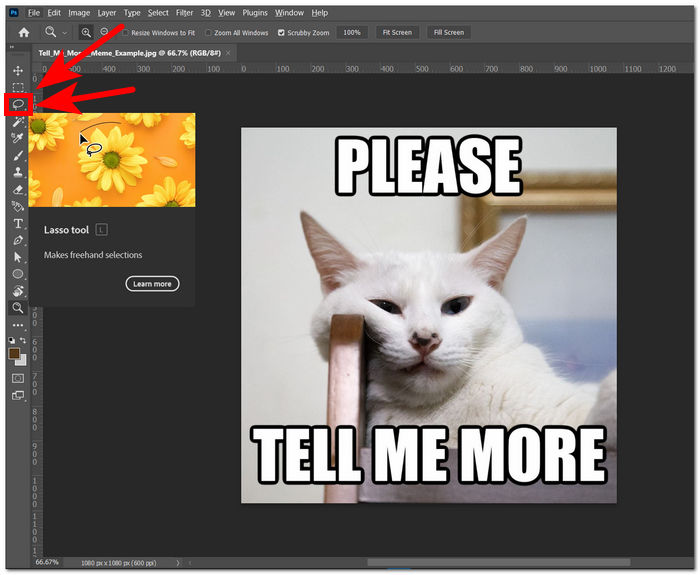Select the Rectangular Marquee tool
700x575 pixels.
coord(18,88)
